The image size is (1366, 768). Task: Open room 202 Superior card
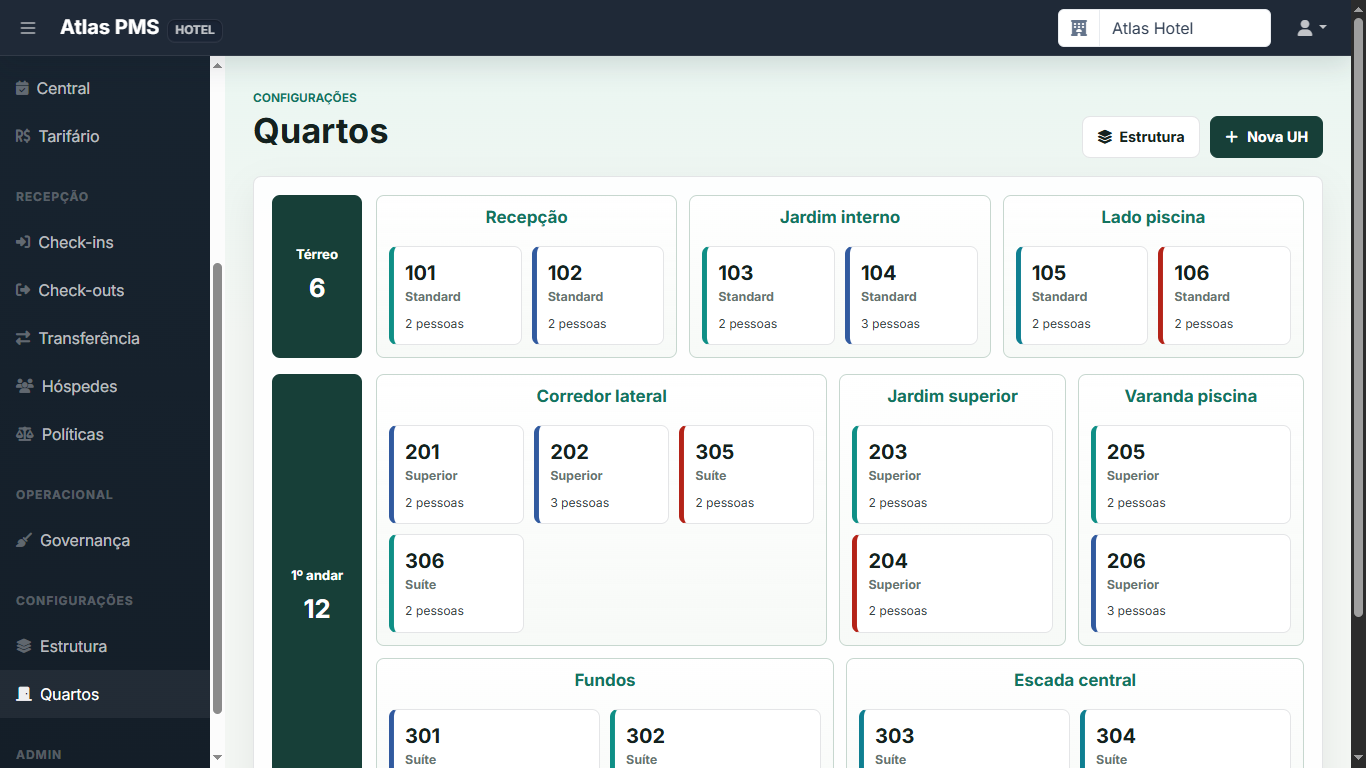(601, 475)
